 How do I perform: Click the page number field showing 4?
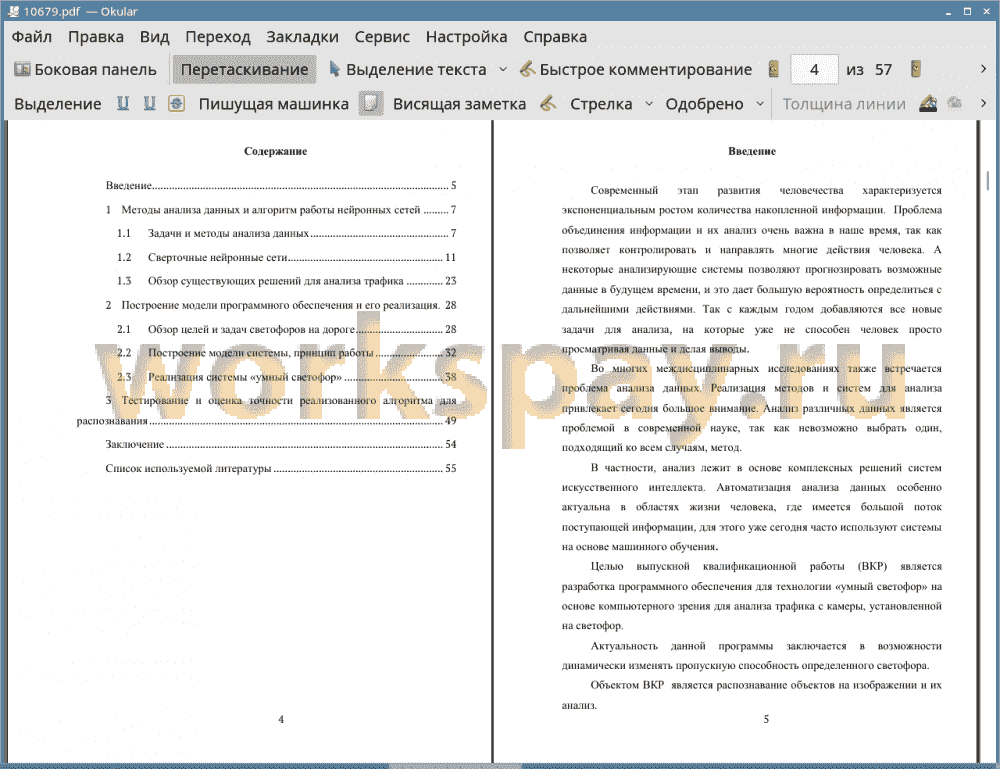pyautogui.click(x=814, y=70)
